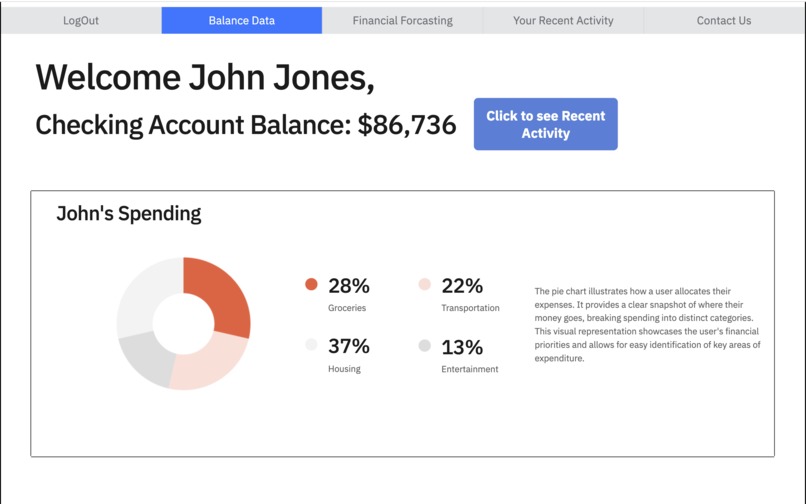The width and height of the screenshot is (806, 504).
Task: Click the 'Click to see Recent Activity' button
Action: pyautogui.click(x=545, y=124)
